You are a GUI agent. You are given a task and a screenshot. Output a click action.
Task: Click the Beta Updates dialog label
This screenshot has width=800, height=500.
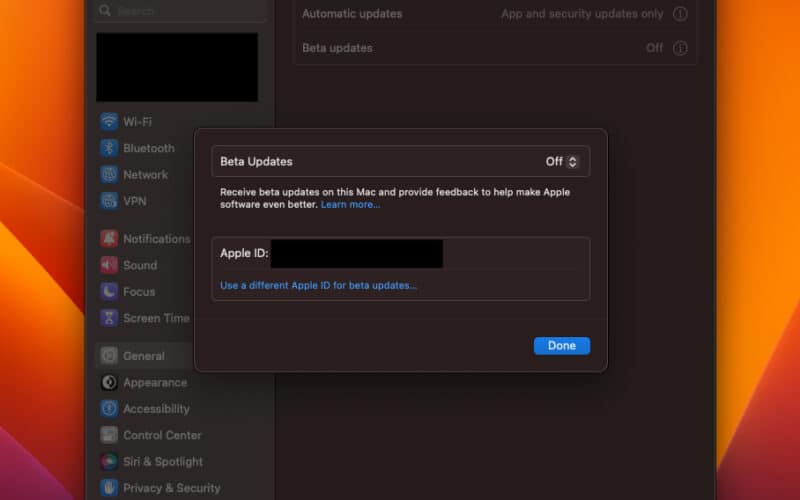tap(256, 162)
